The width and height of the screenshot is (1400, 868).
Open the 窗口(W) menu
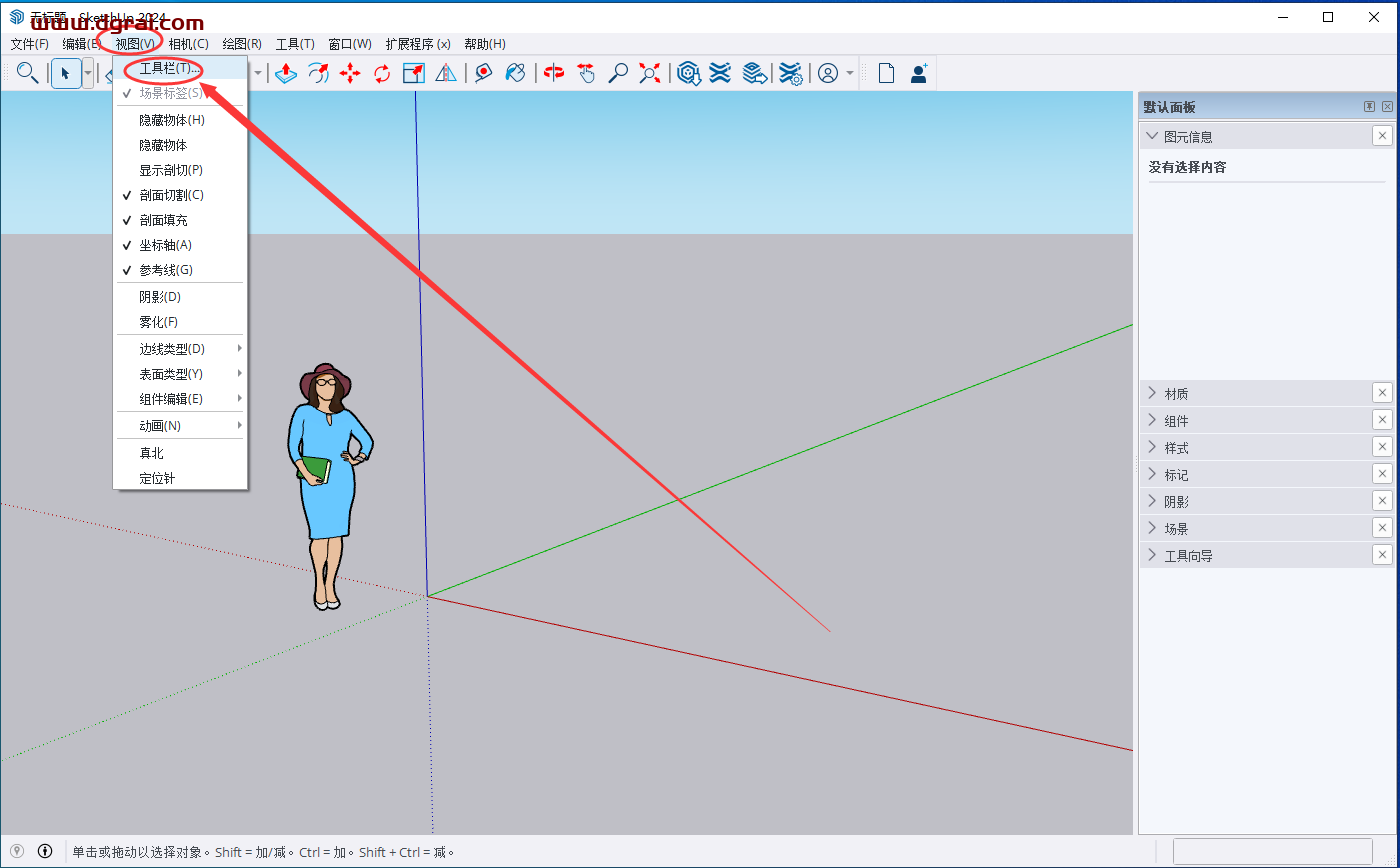pyautogui.click(x=350, y=44)
